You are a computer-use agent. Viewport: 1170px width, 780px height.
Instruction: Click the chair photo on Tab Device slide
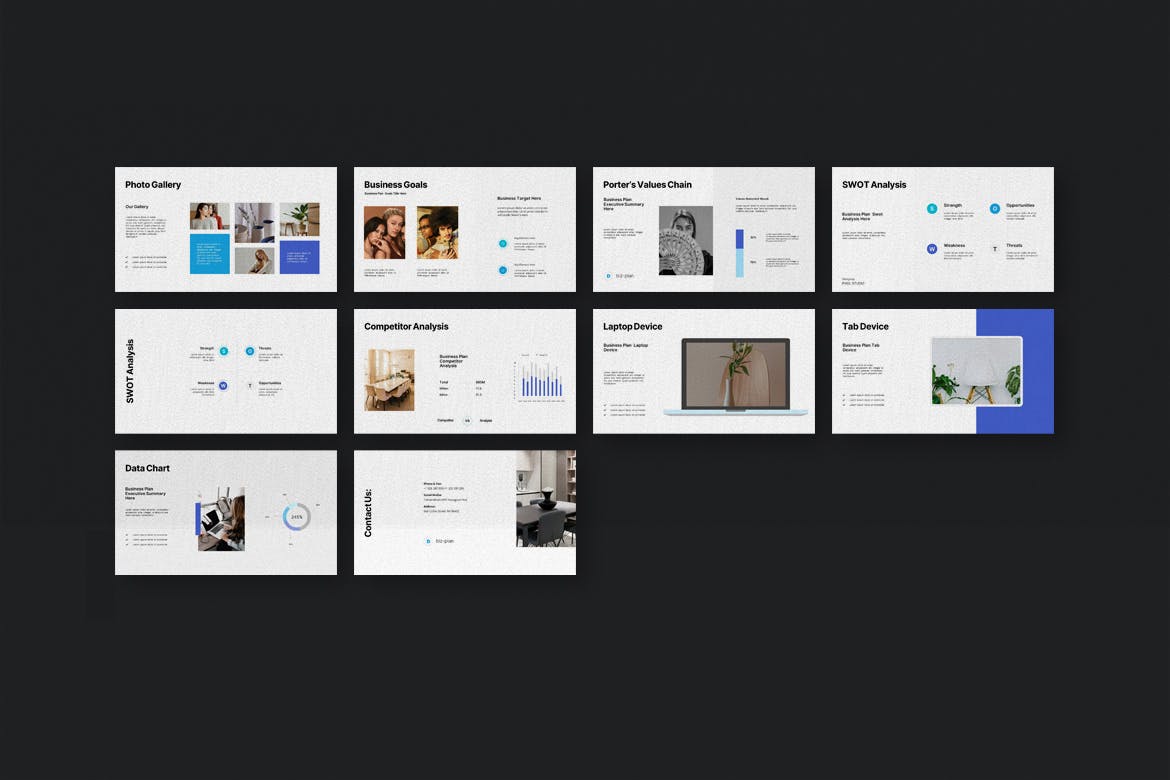click(976, 371)
